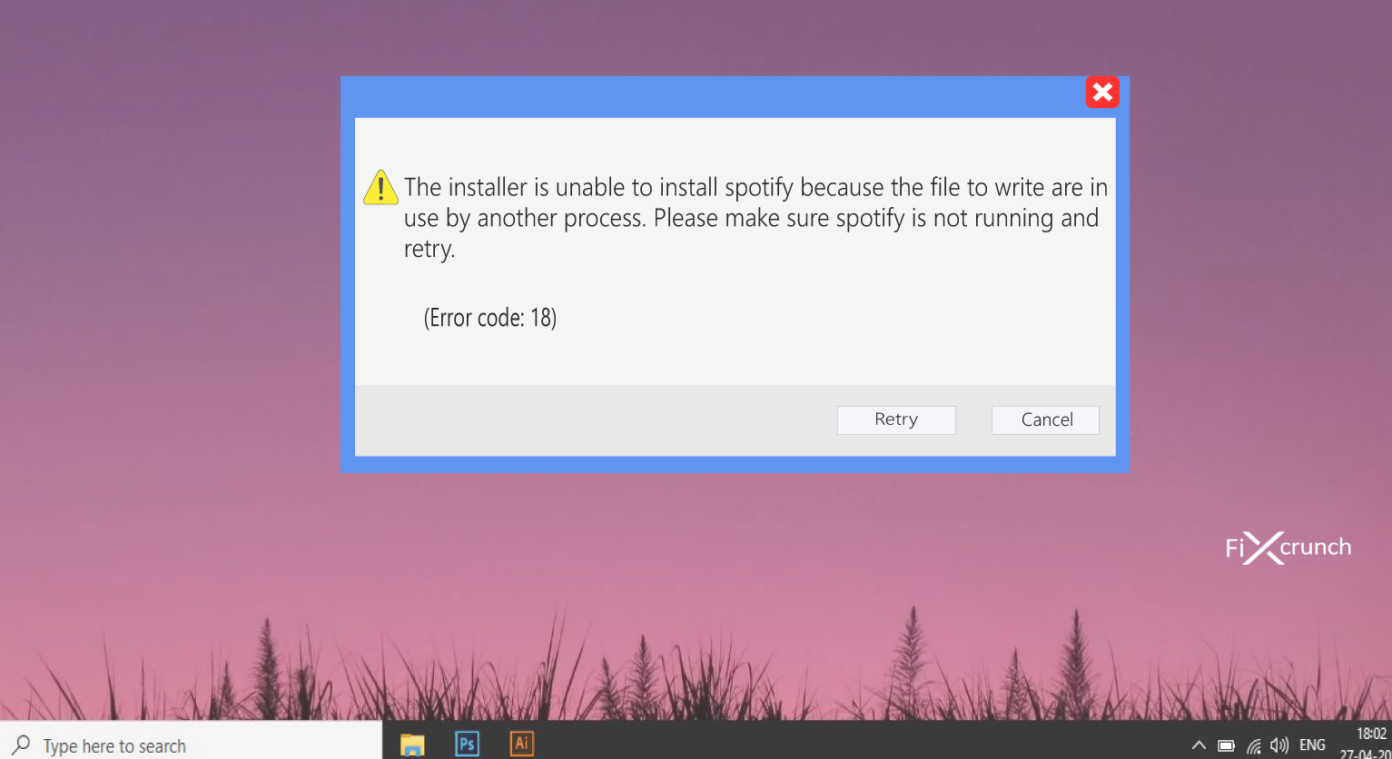Click the taskbar search box
This screenshot has width=1392, height=759.
click(x=190, y=741)
